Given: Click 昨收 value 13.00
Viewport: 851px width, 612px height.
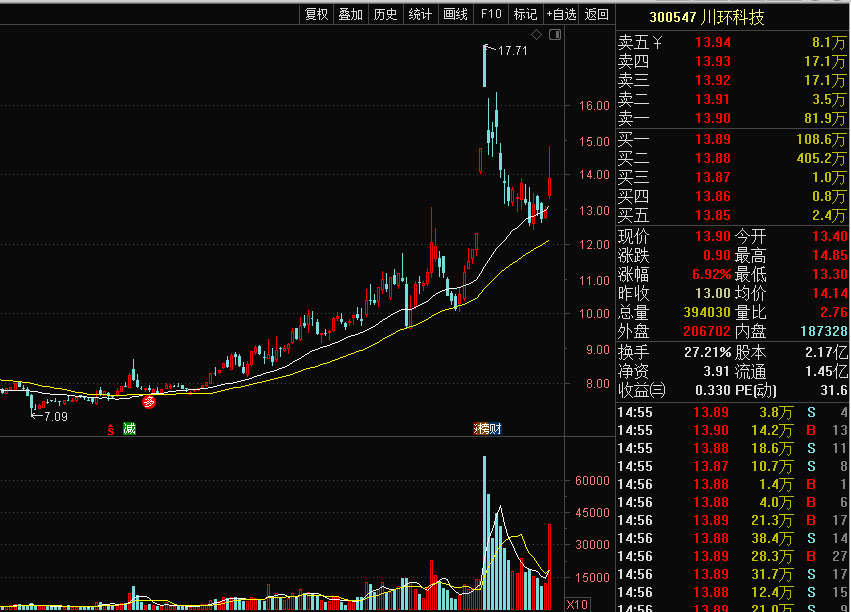Looking at the screenshot, I should point(713,293).
